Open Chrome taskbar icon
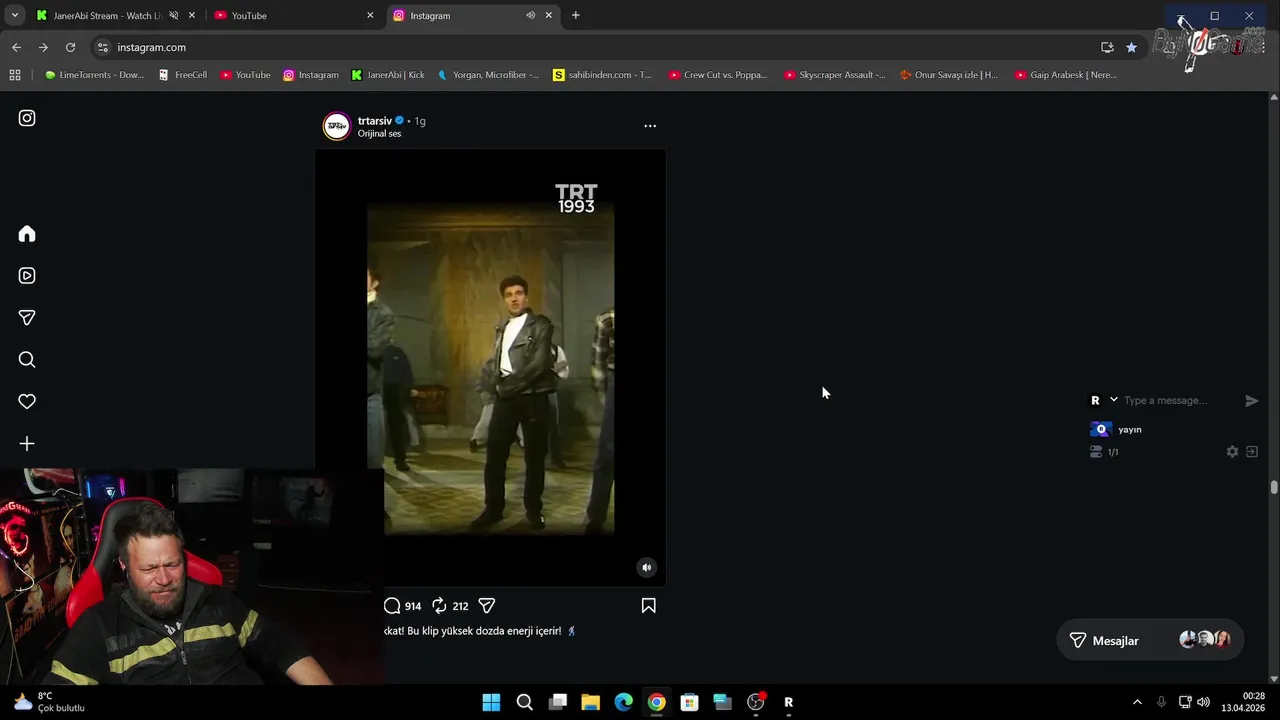This screenshot has width=1280, height=720. (656, 702)
